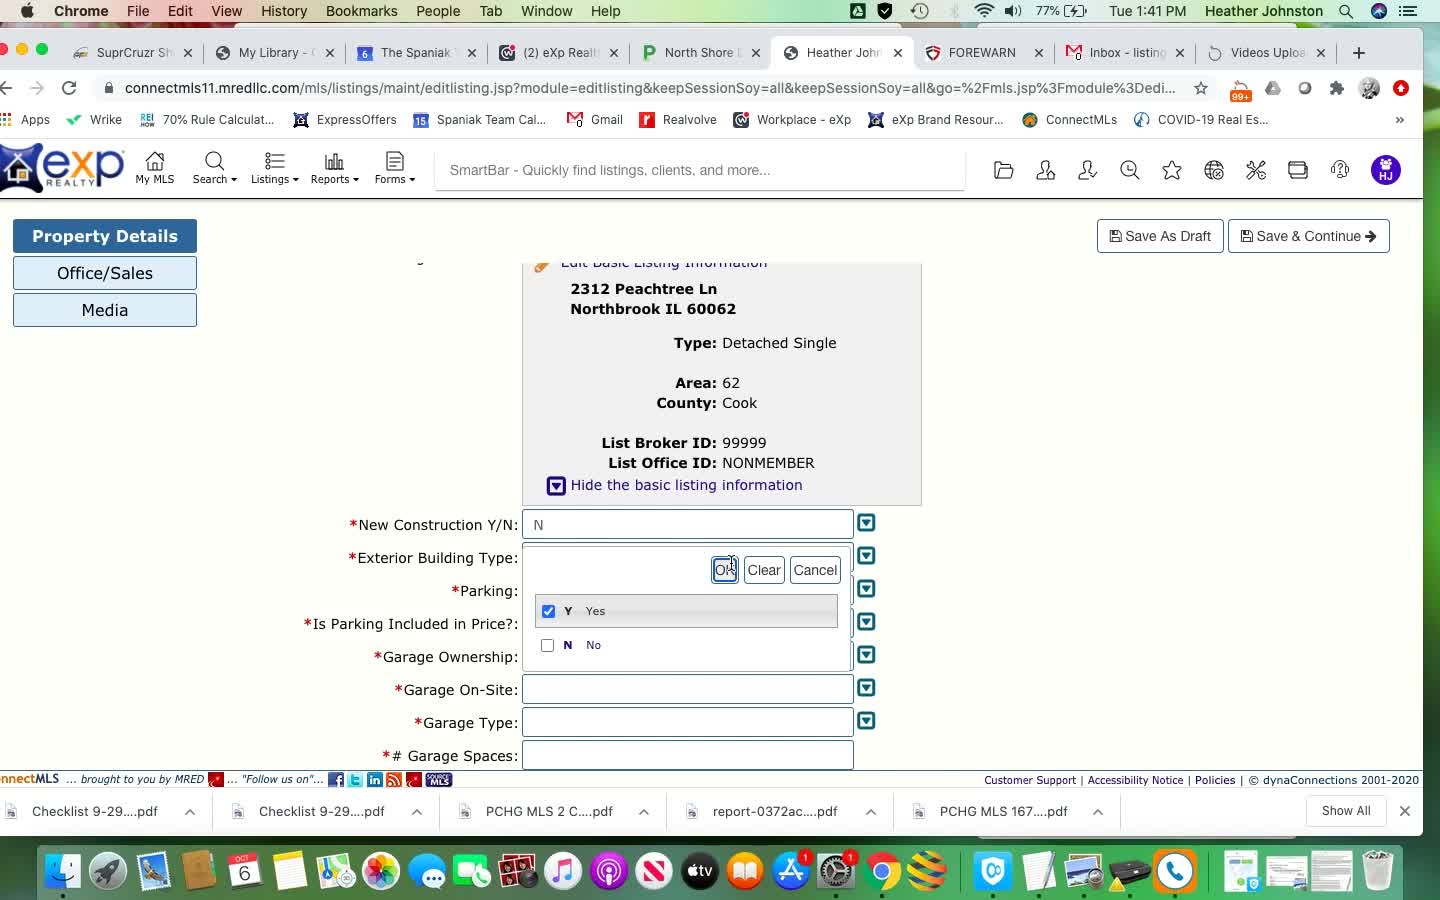The width and height of the screenshot is (1440, 900).
Task: Expand Garage Ownership dropdown arrow
Action: [866, 655]
